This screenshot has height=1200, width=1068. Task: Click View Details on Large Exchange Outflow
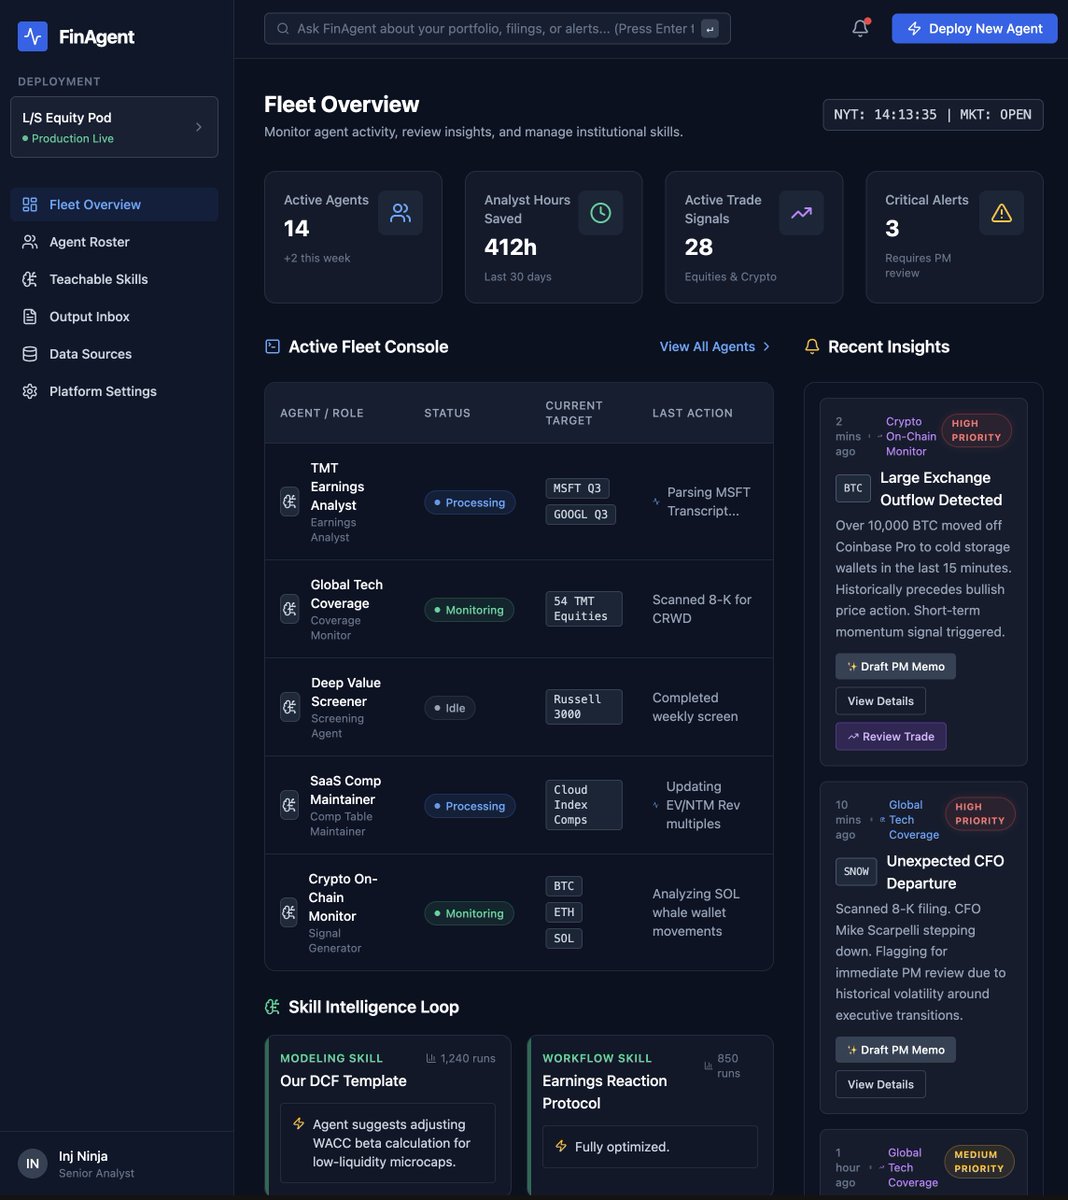[880, 701]
